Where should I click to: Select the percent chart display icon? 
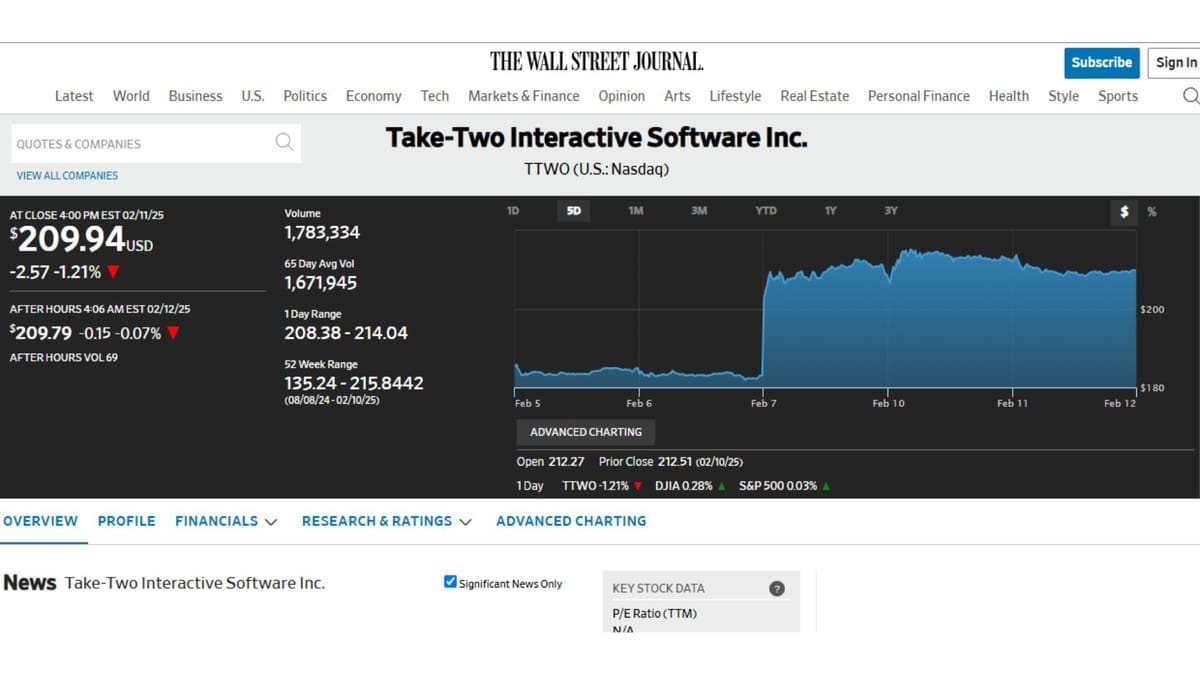1151,211
